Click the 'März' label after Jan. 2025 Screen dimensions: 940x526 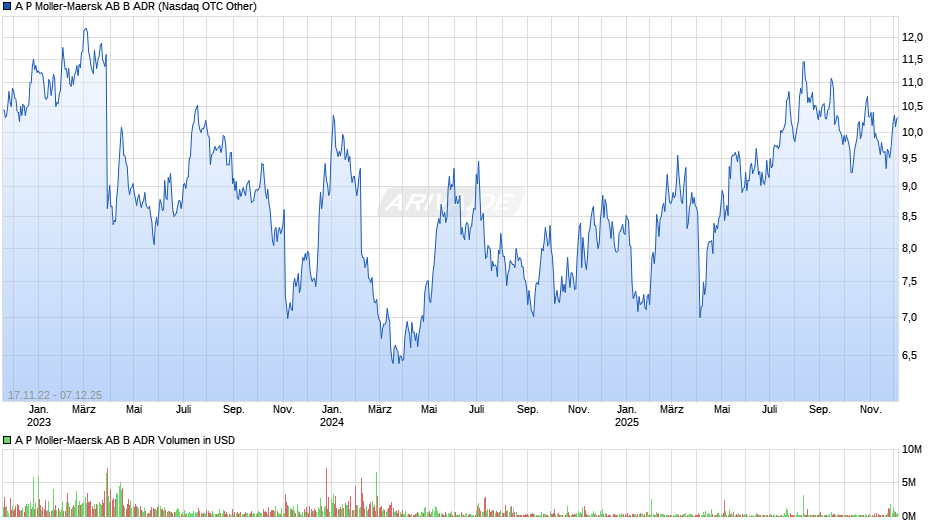(671, 410)
